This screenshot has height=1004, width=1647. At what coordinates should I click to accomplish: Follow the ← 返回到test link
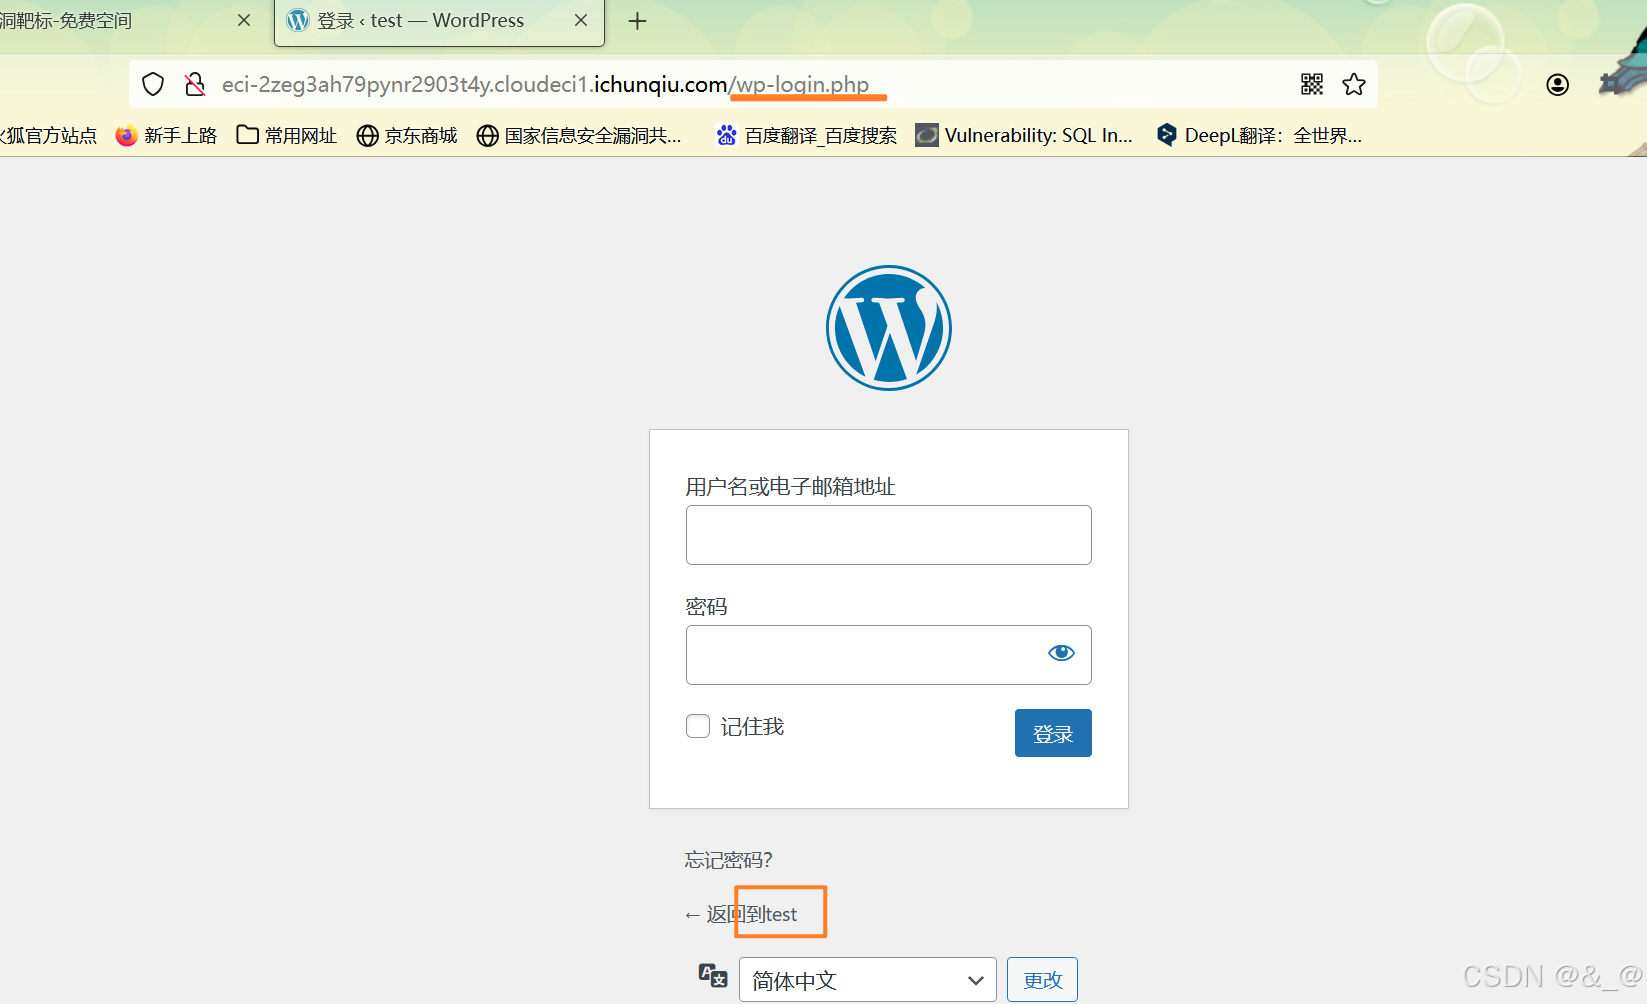point(741,914)
